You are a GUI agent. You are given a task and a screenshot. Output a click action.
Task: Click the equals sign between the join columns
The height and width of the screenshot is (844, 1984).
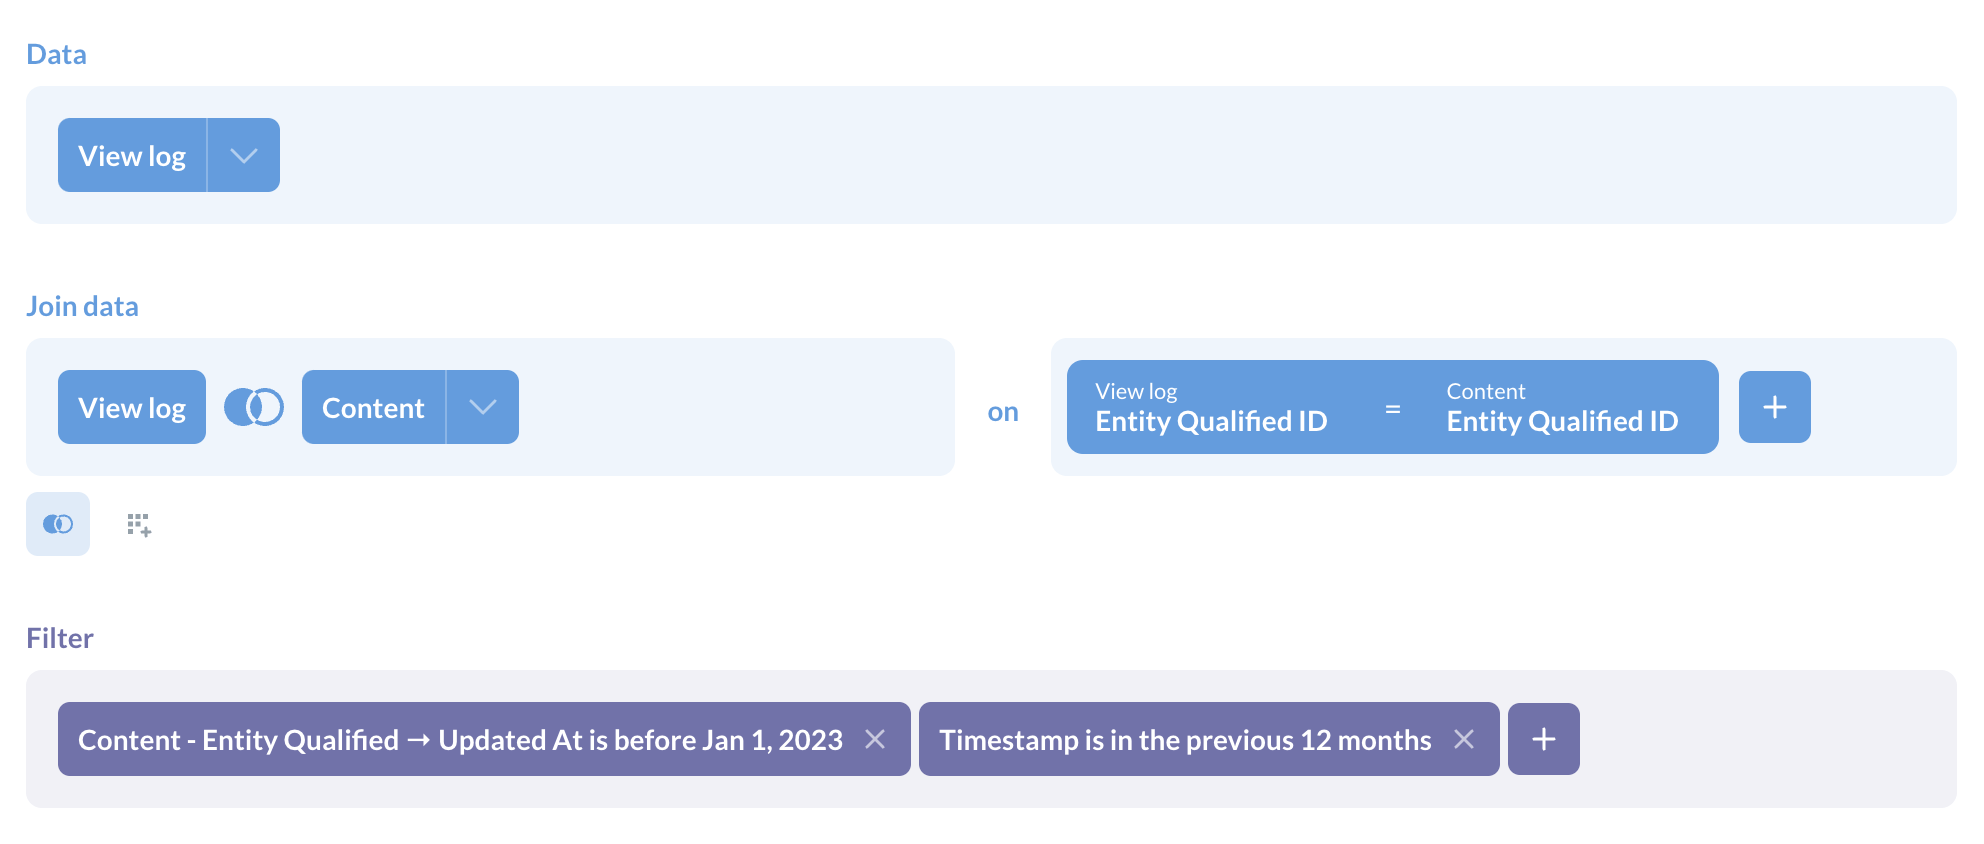[x=1392, y=406]
